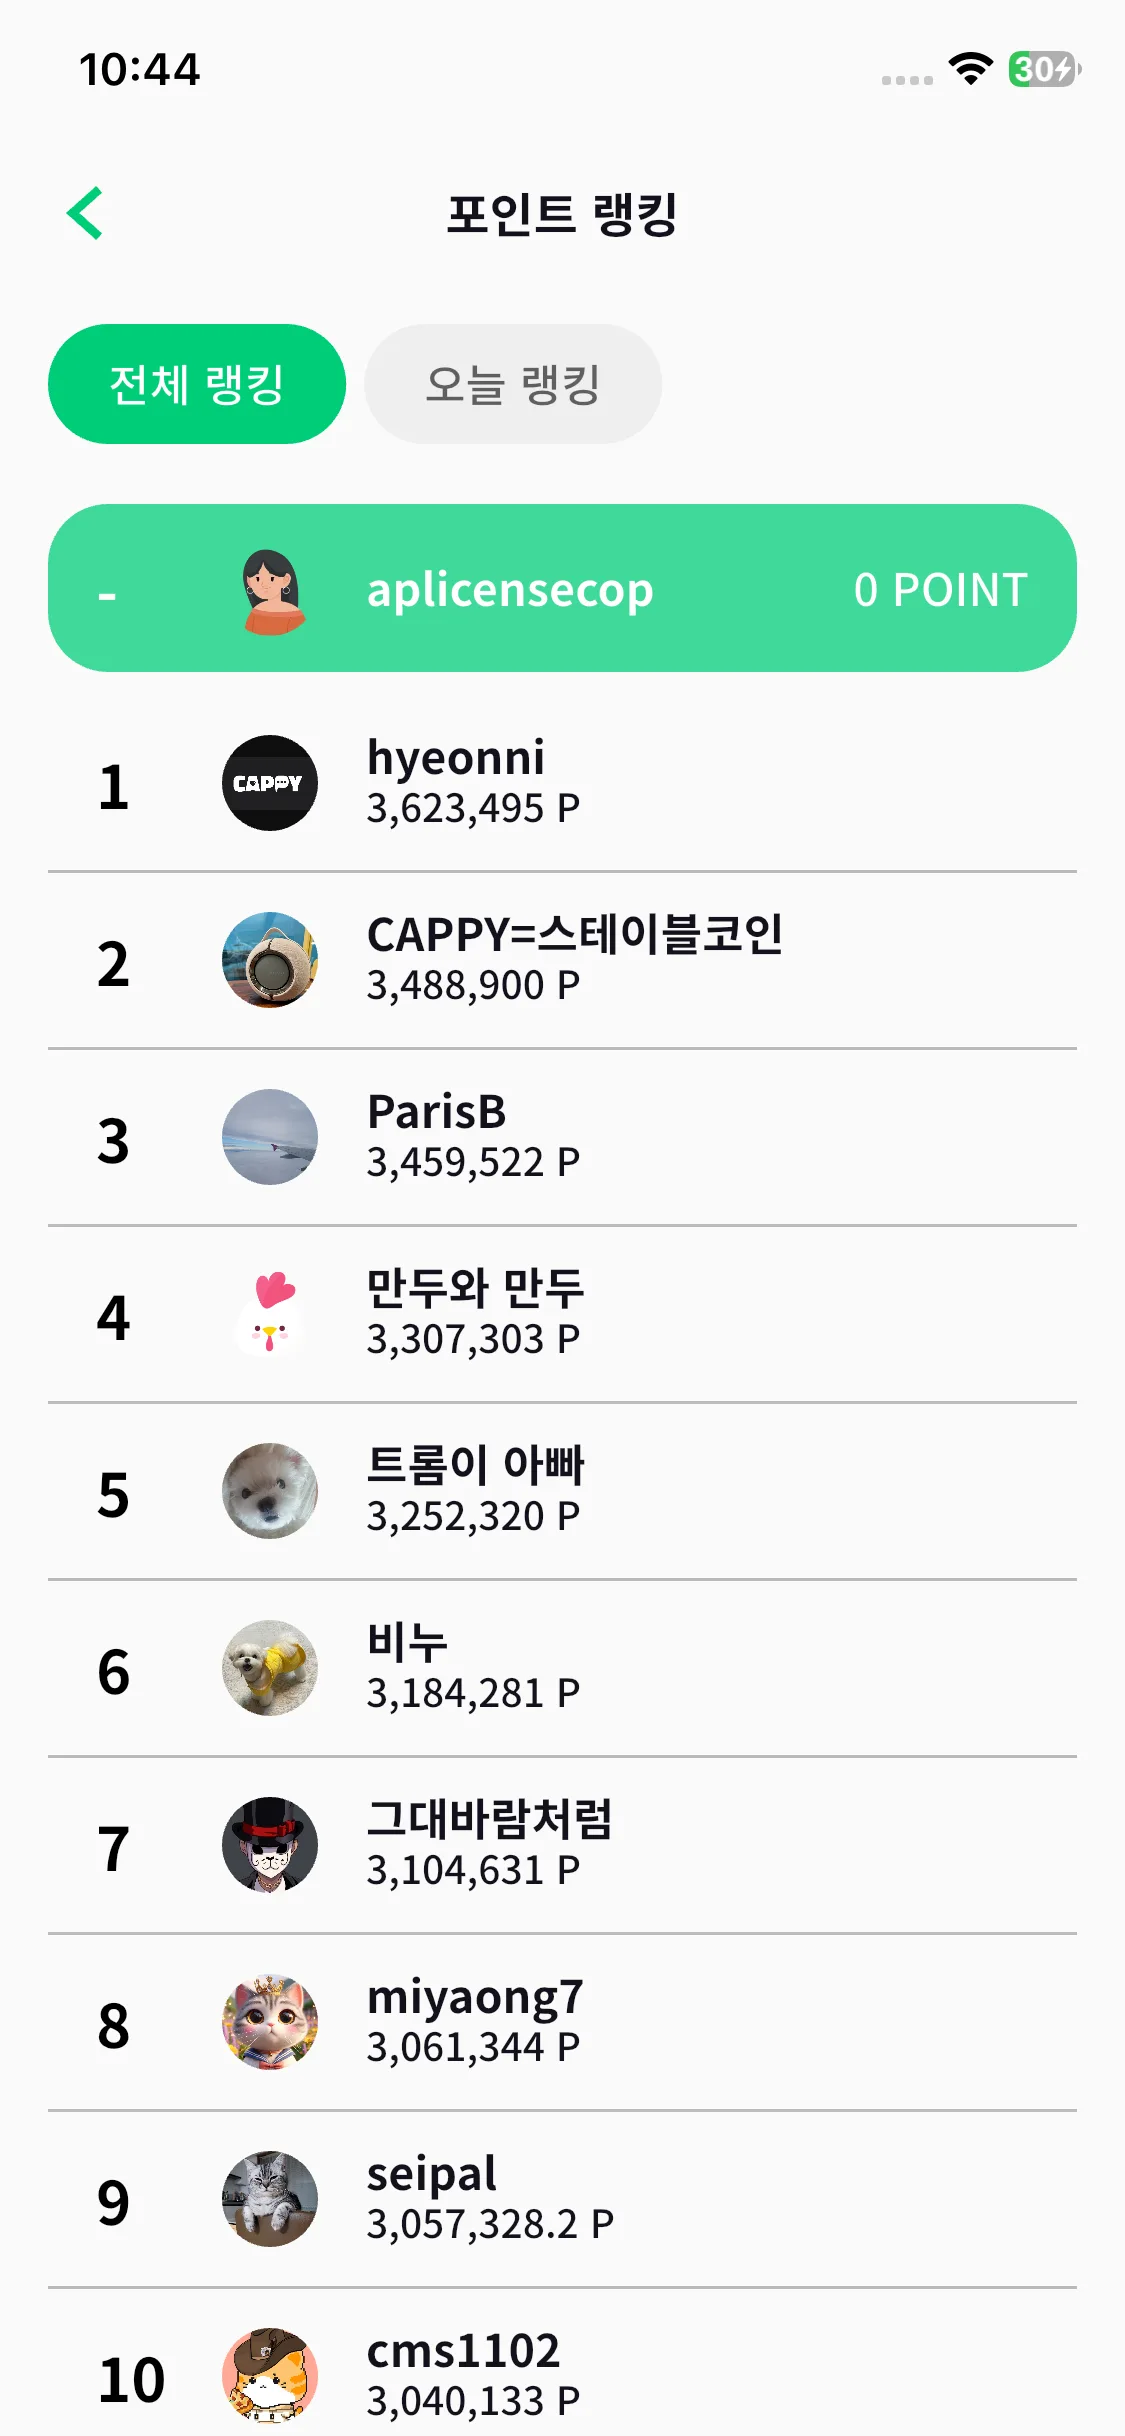Tap hyeonni's CAPPY profile avatar
This screenshot has width=1125, height=2436.
point(269,783)
